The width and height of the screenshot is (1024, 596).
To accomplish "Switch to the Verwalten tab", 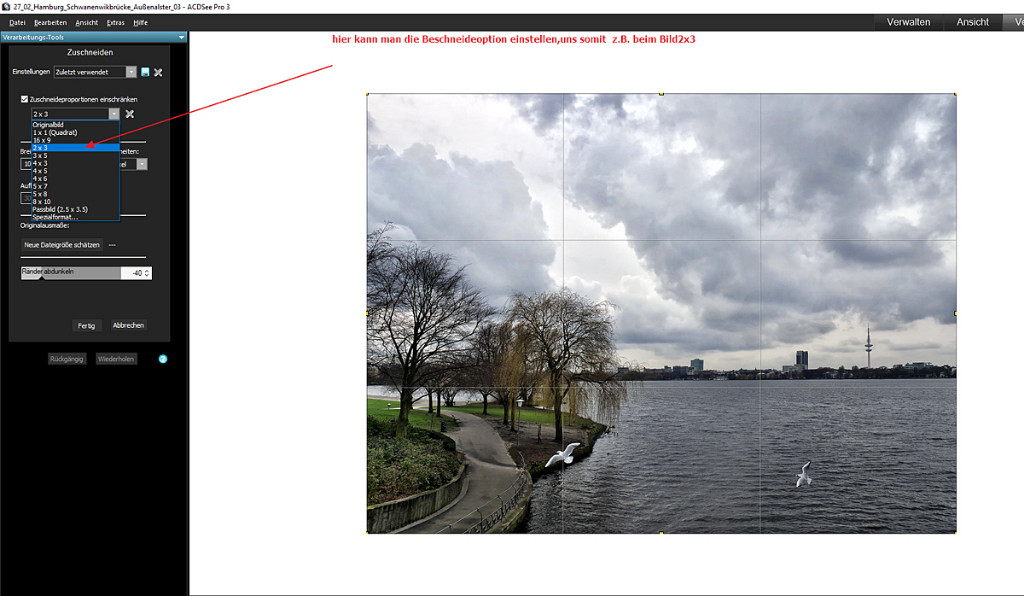I will [x=908, y=22].
